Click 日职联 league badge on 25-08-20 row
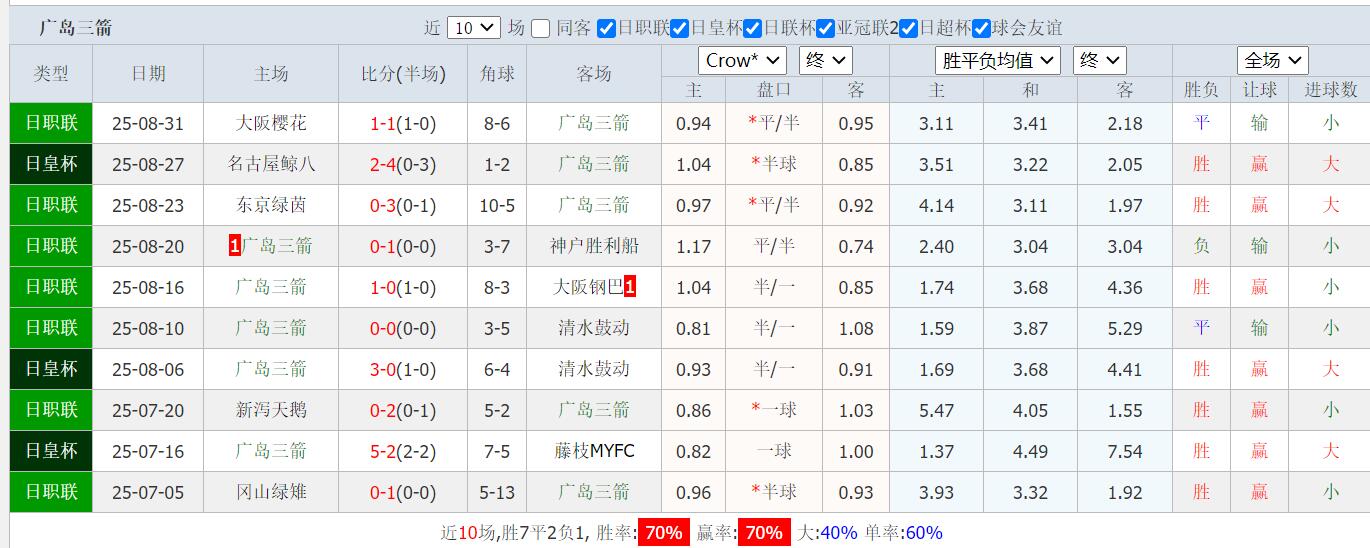1370x548 pixels. (x=51, y=246)
